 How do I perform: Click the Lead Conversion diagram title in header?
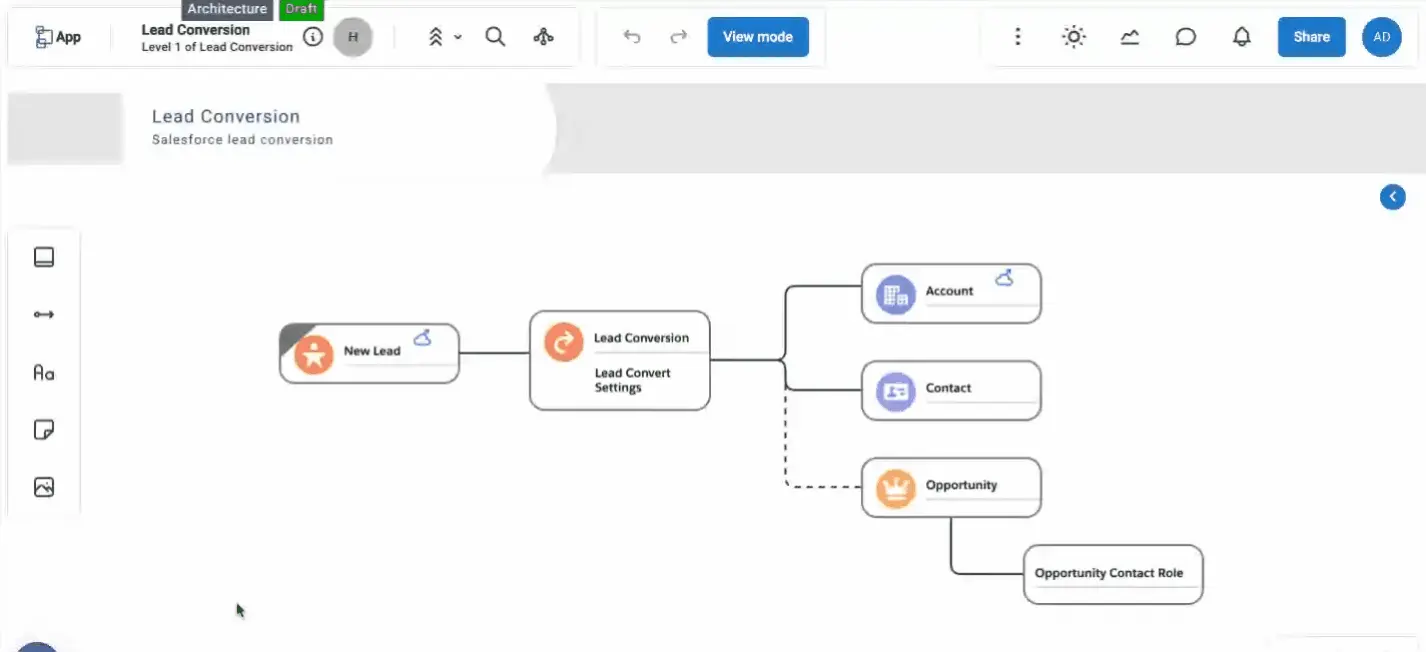coord(196,30)
